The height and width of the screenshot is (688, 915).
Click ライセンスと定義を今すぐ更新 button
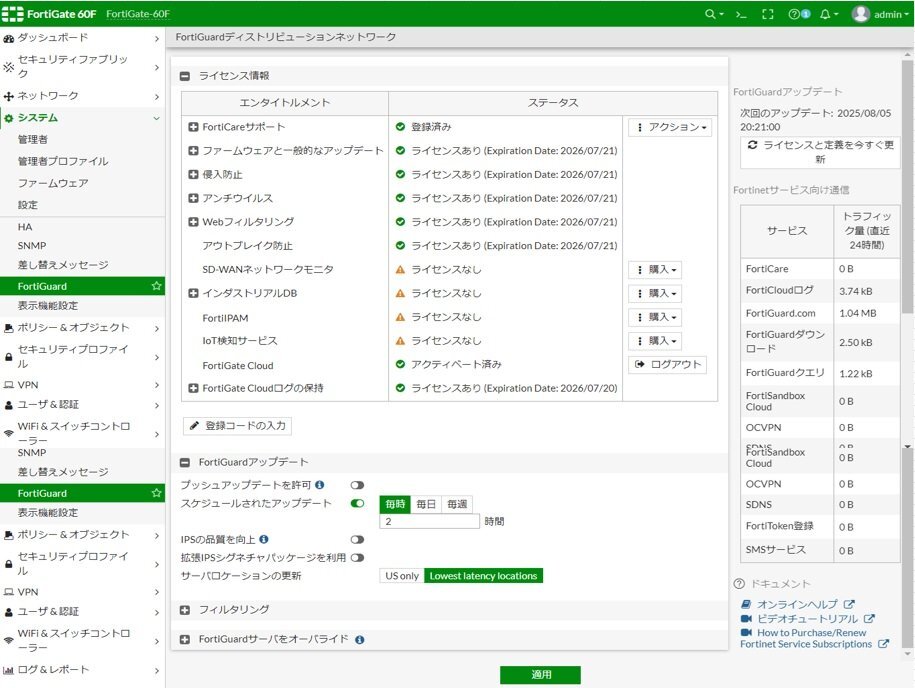[x=820, y=152]
